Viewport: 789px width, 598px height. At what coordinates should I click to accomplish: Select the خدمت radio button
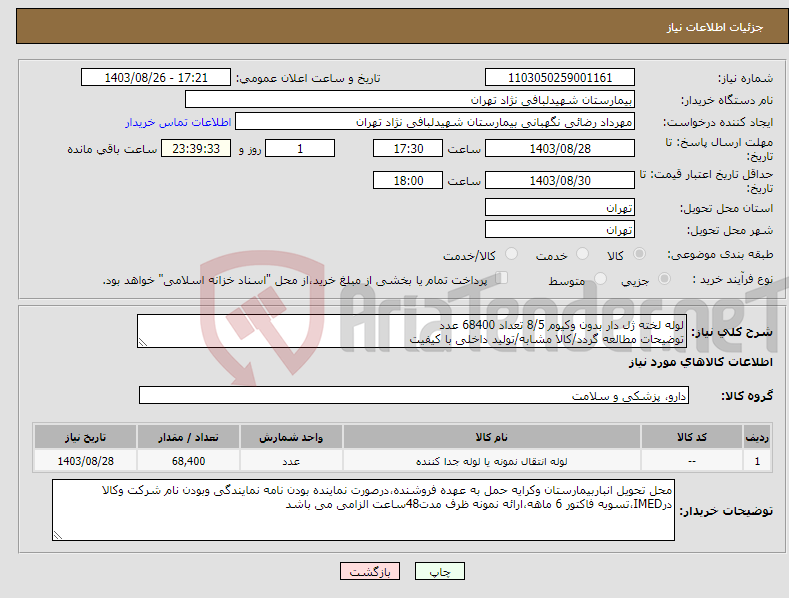pyautogui.click(x=582, y=254)
